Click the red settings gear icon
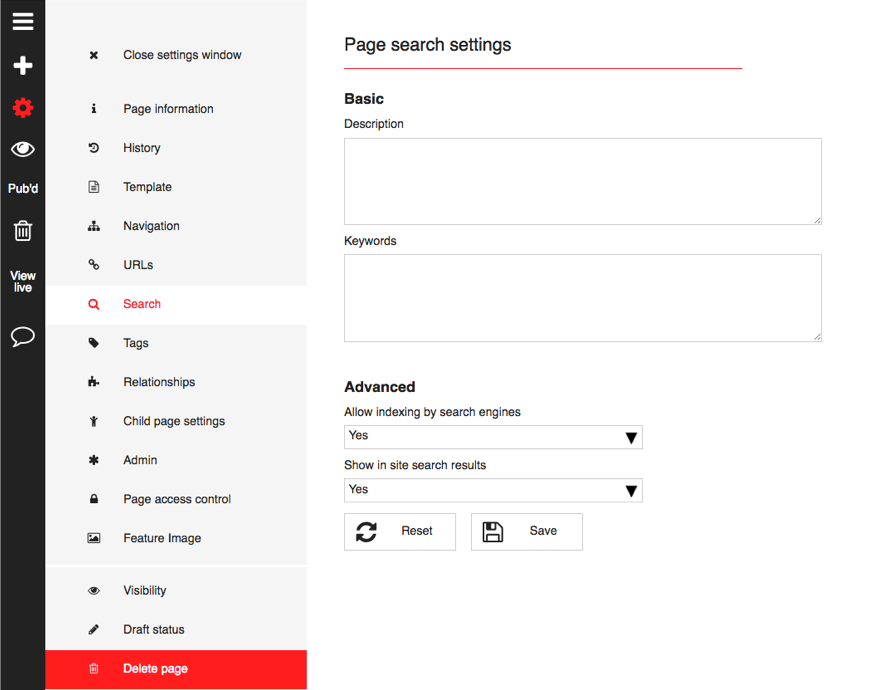 [23, 107]
